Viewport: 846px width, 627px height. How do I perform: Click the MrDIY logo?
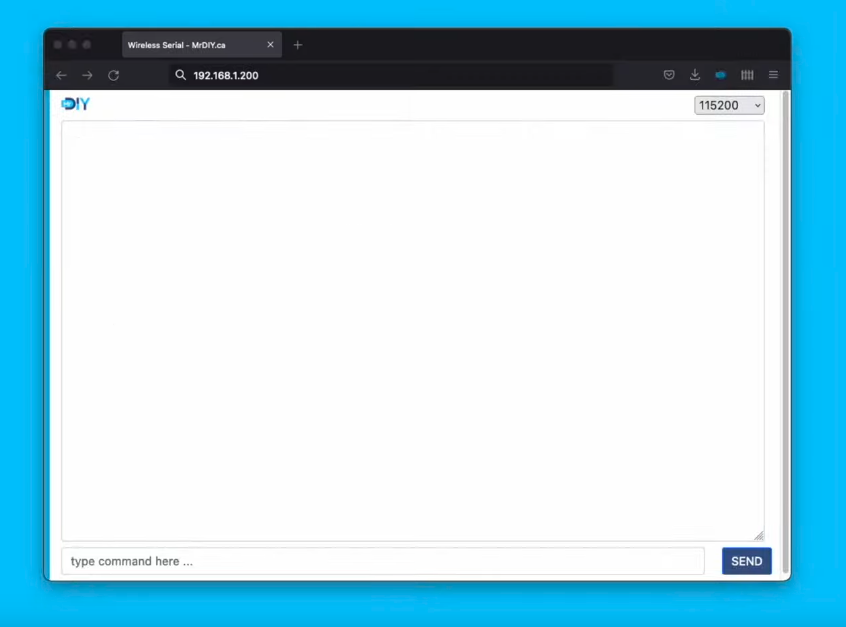point(76,104)
